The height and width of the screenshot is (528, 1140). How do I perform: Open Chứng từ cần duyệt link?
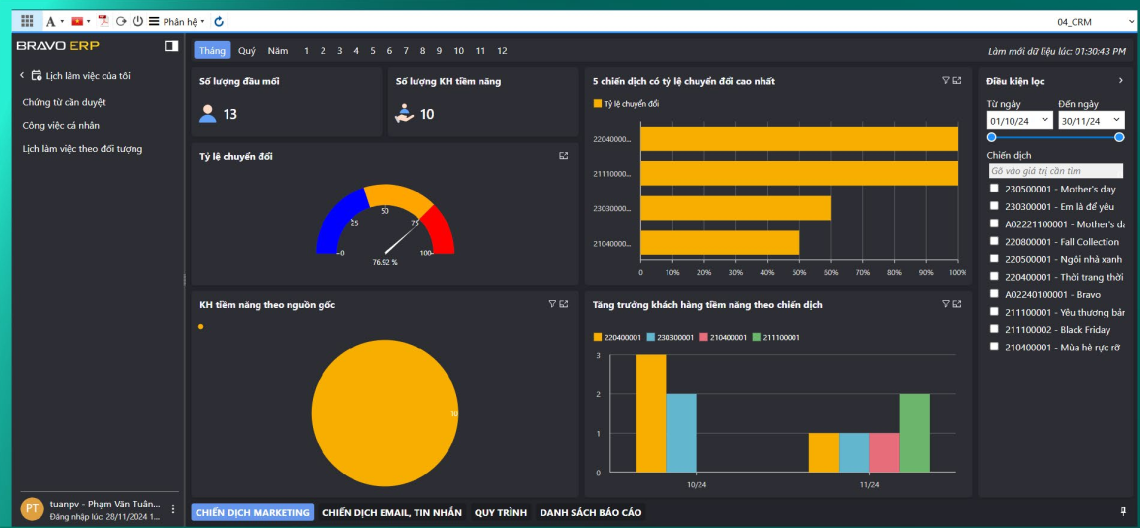(x=64, y=102)
